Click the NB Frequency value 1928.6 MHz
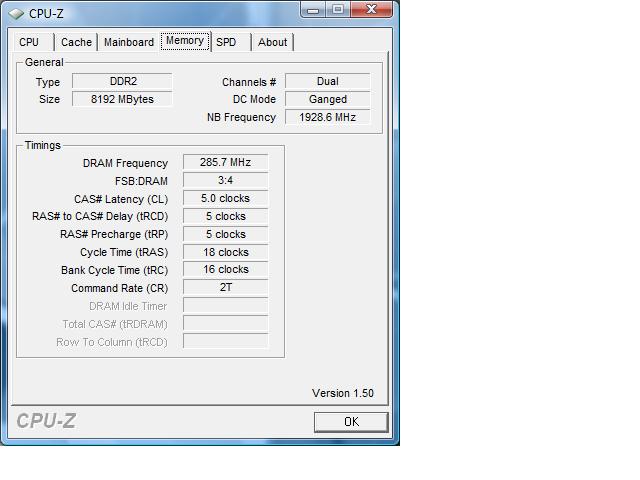 328,117
